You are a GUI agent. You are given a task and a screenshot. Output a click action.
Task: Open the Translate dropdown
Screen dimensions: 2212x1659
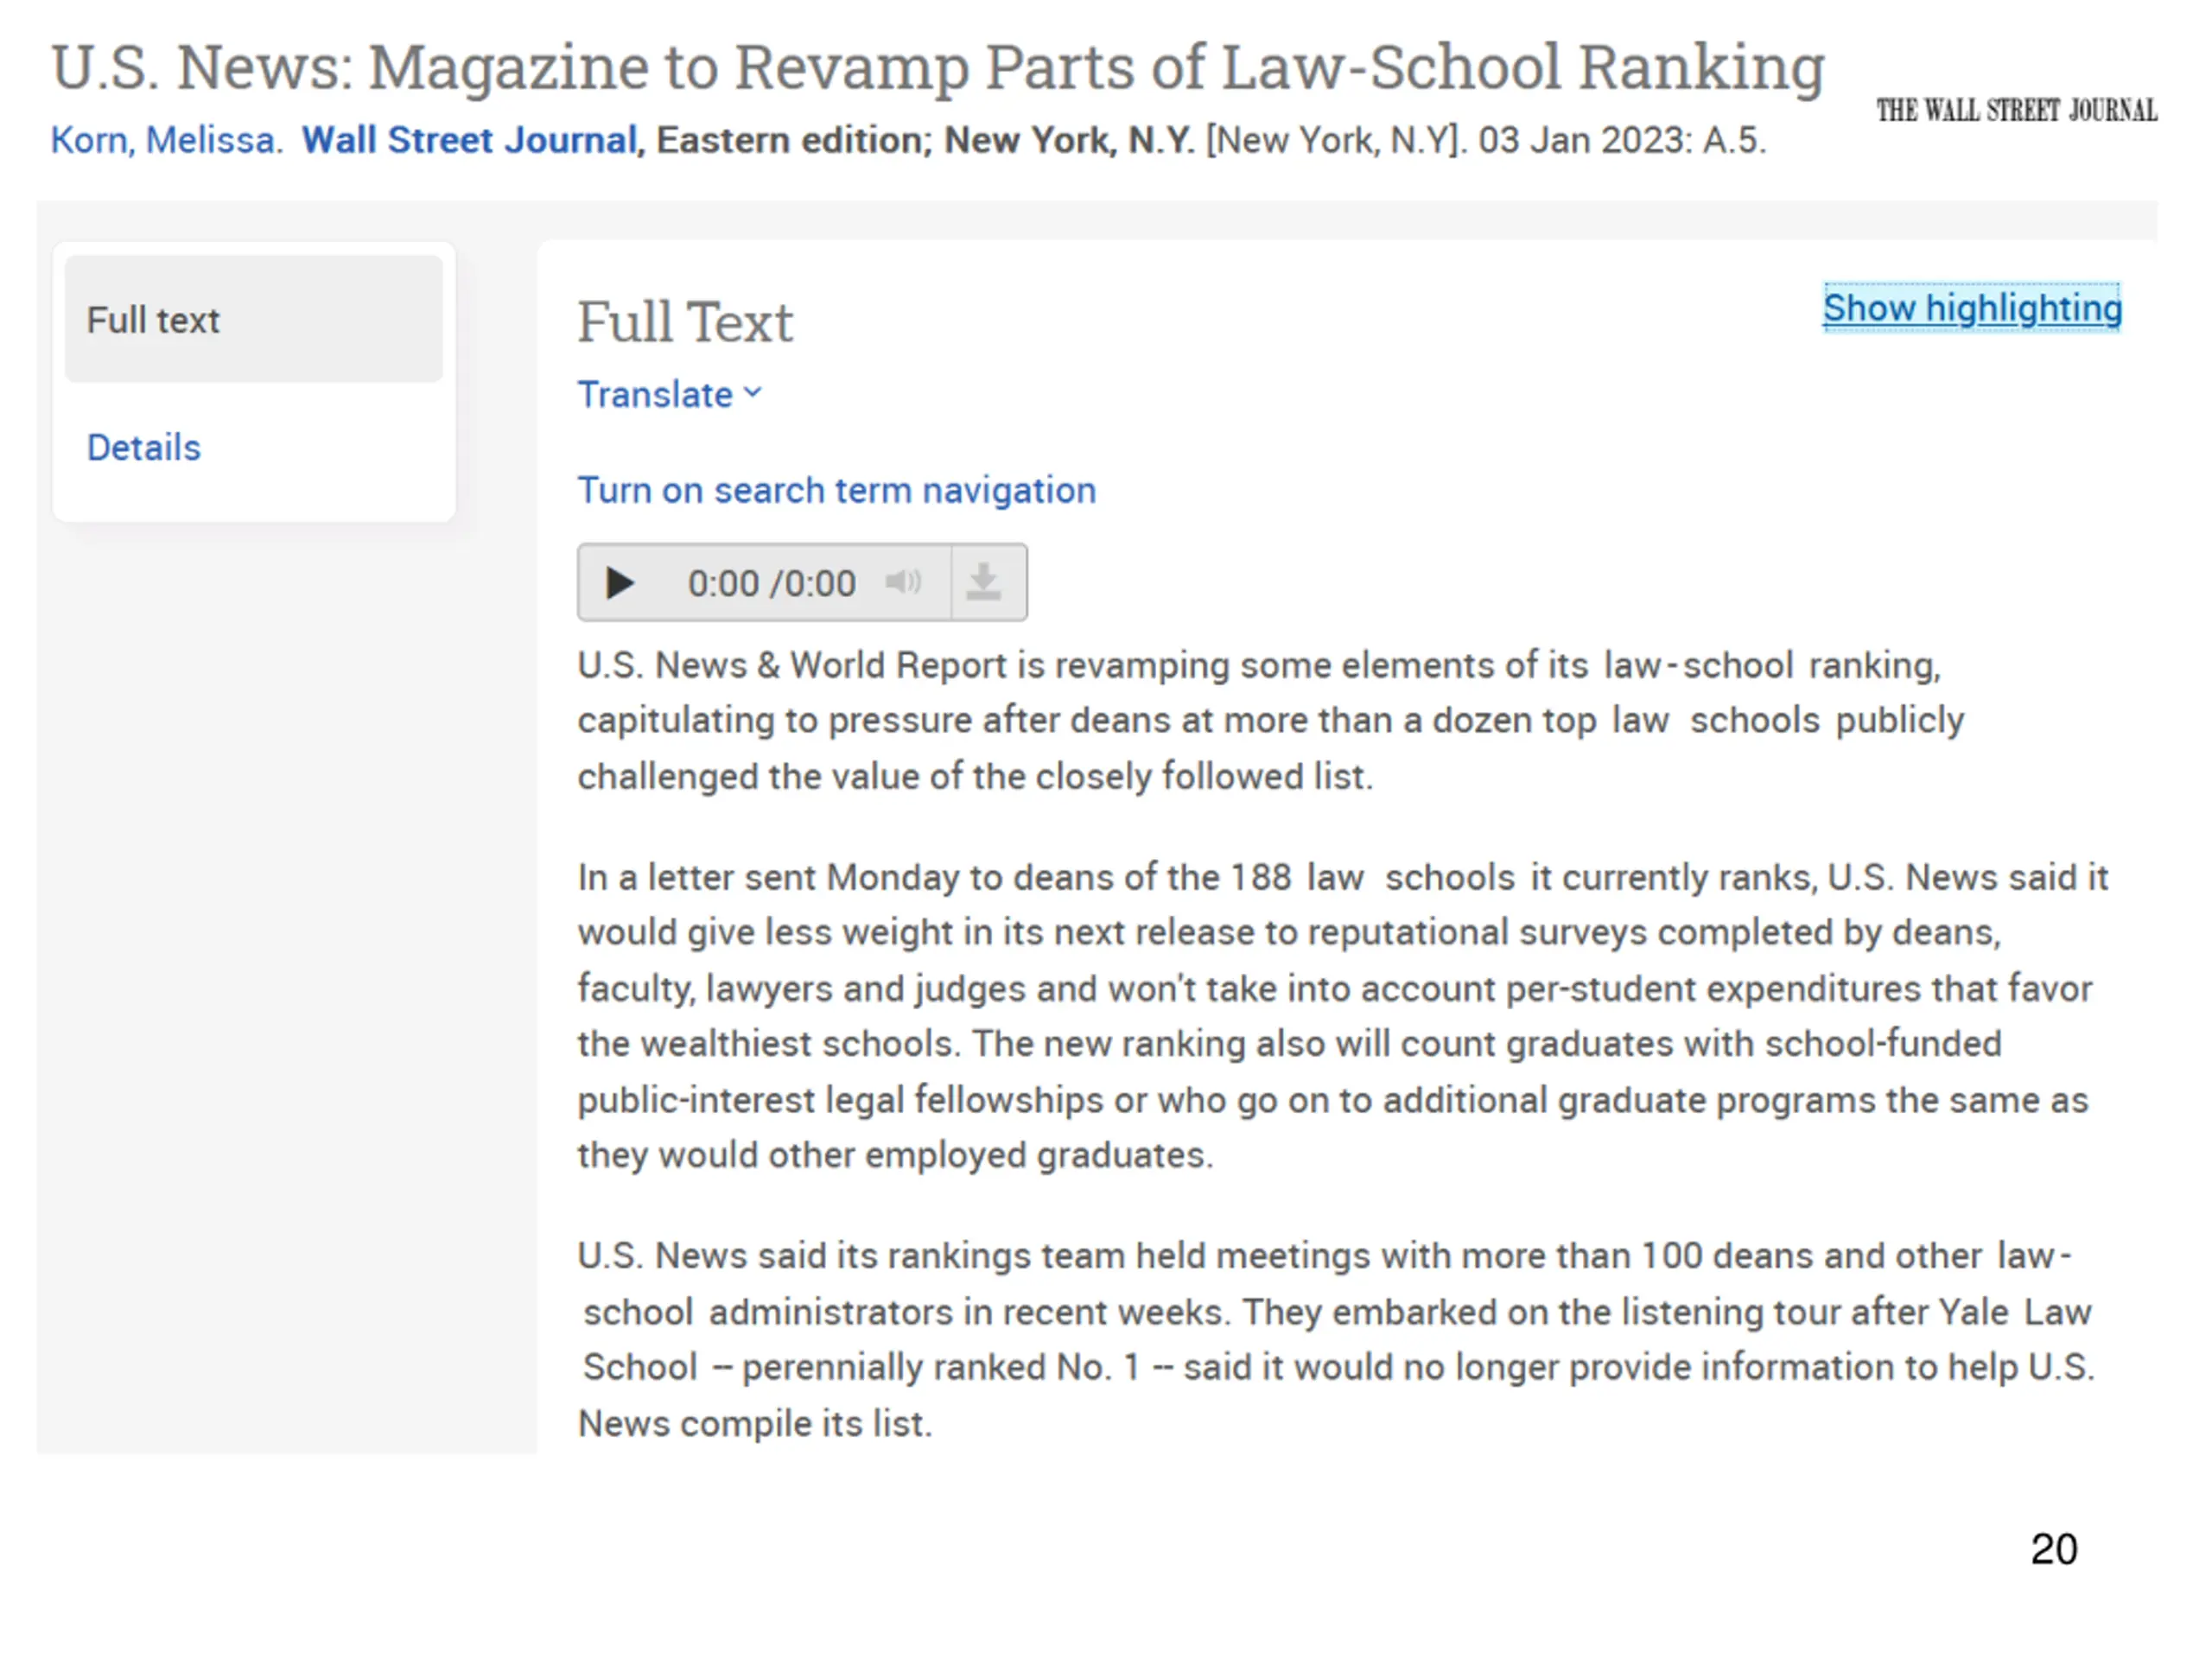pos(669,395)
